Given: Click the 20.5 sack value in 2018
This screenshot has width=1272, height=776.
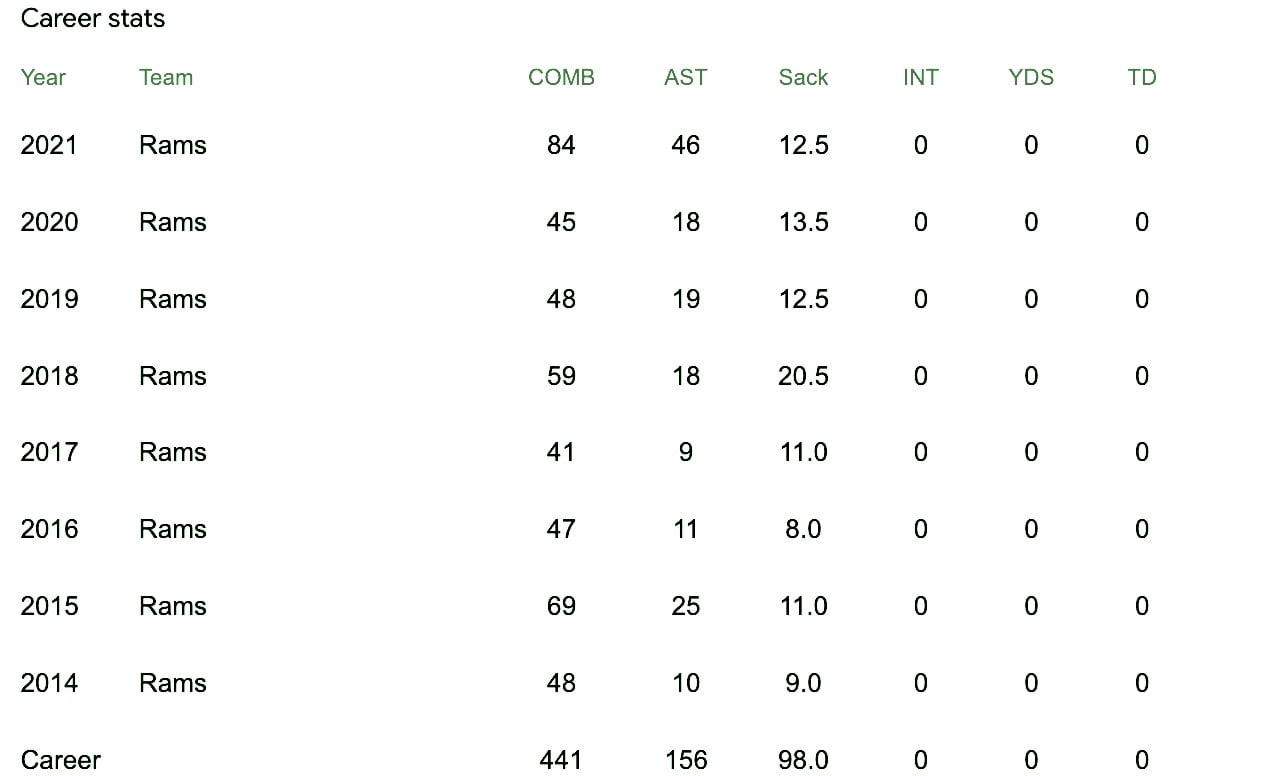Looking at the screenshot, I should point(803,376).
